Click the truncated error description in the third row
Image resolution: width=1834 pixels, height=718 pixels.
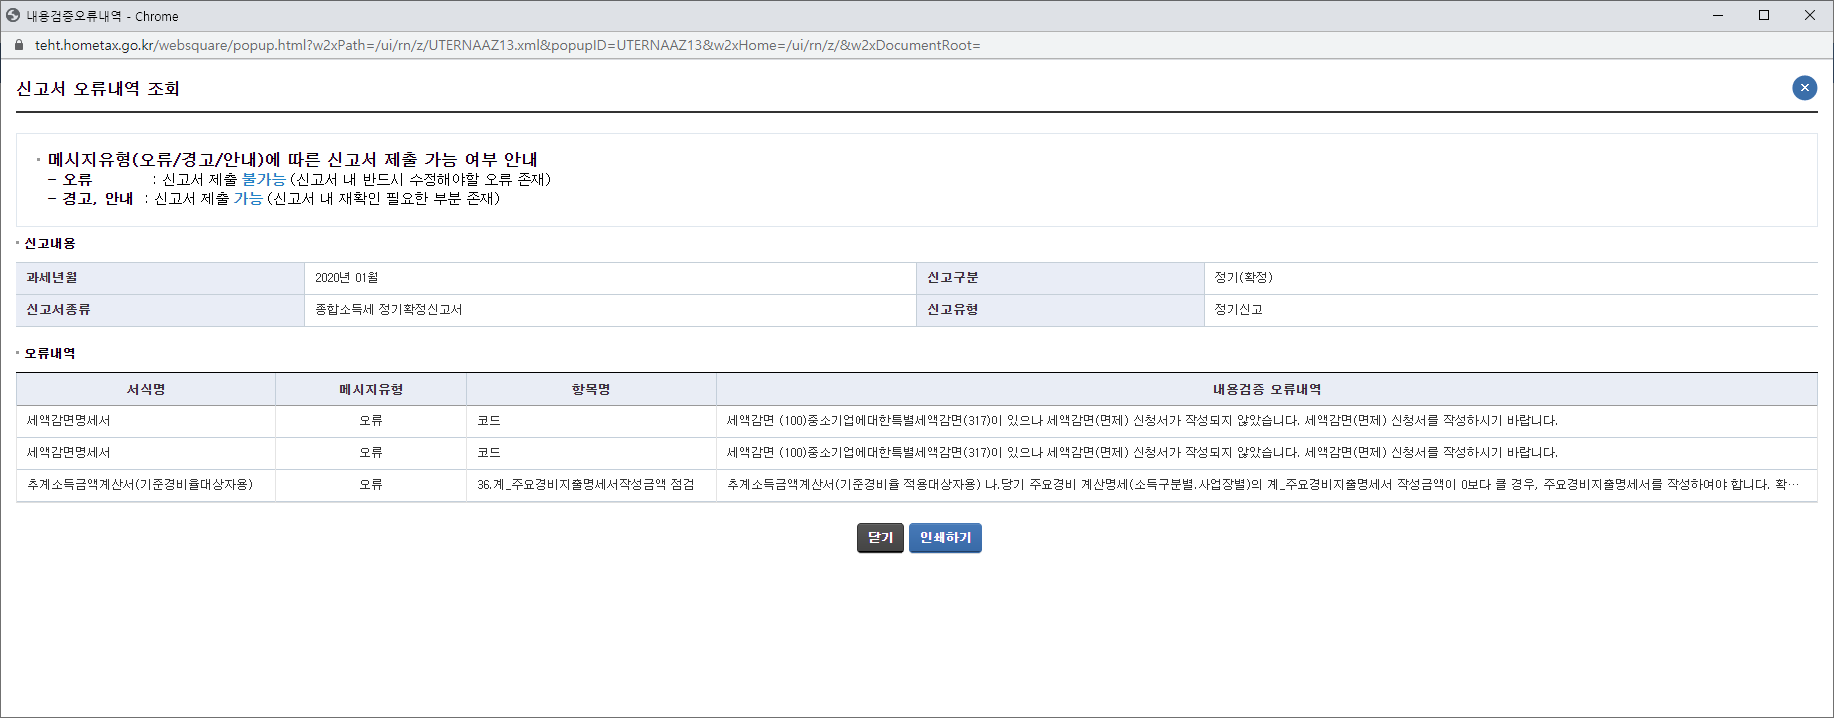(1262, 485)
